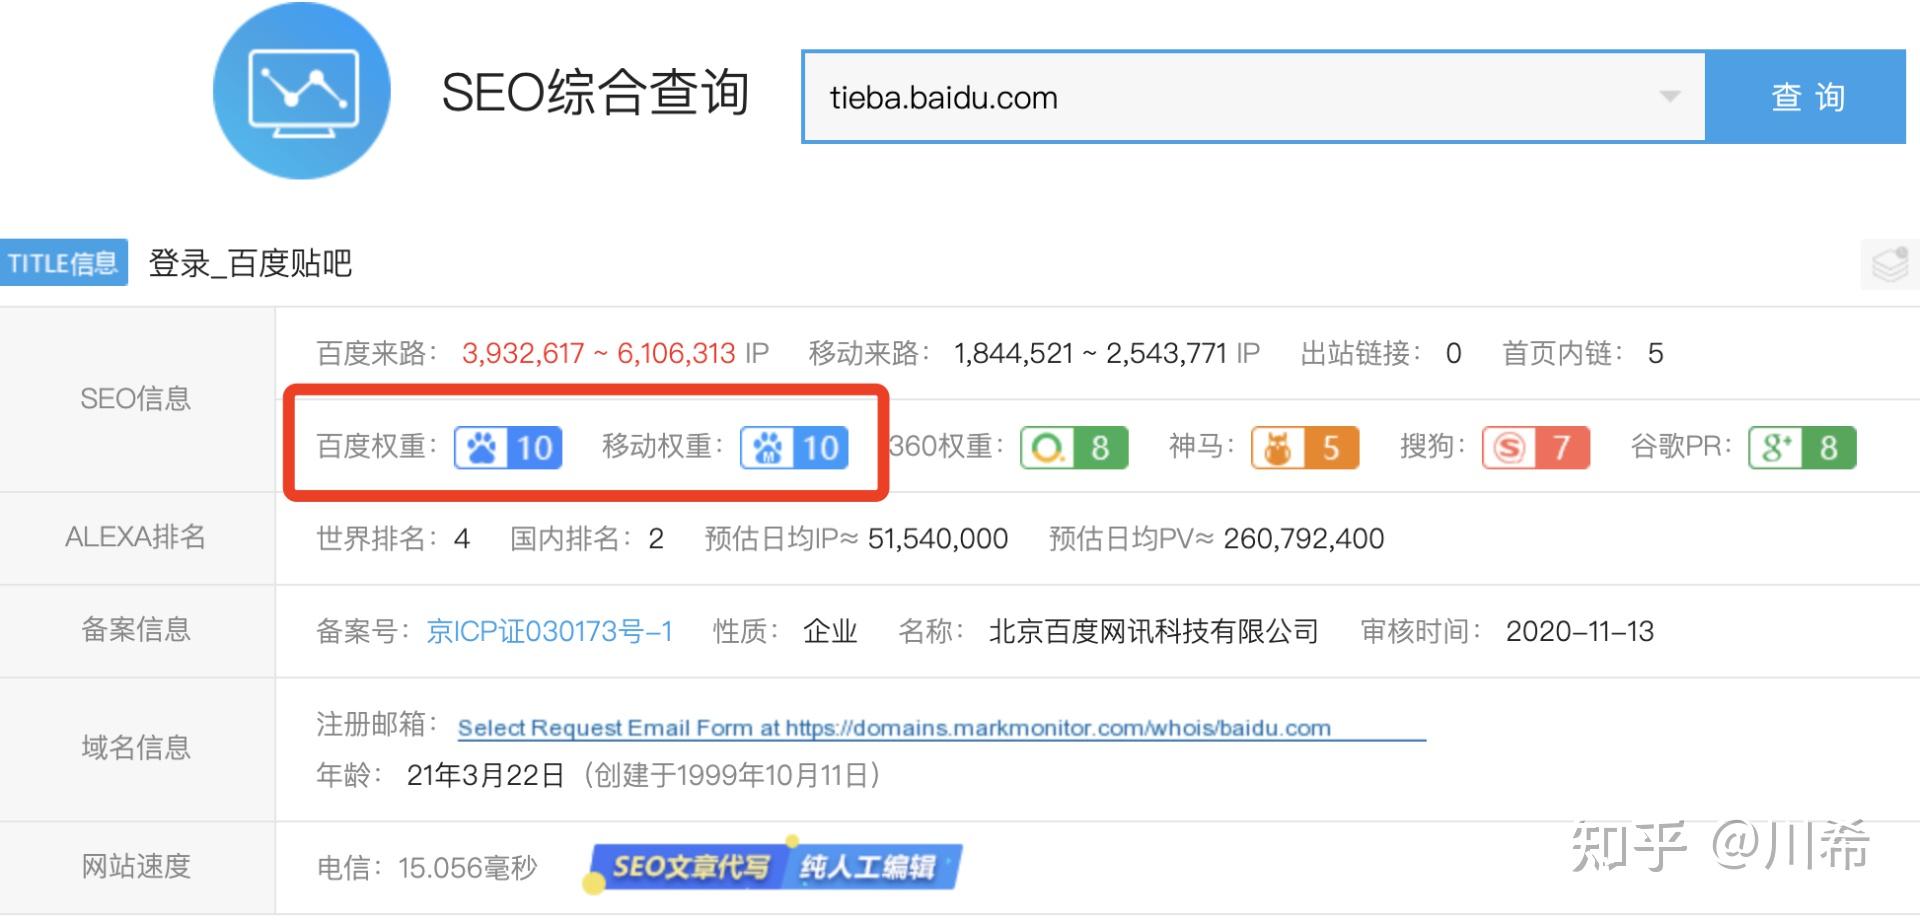Viewport: 1920px width, 923px height.
Task: Click the domain age 21年3月22日
Action: point(486,776)
